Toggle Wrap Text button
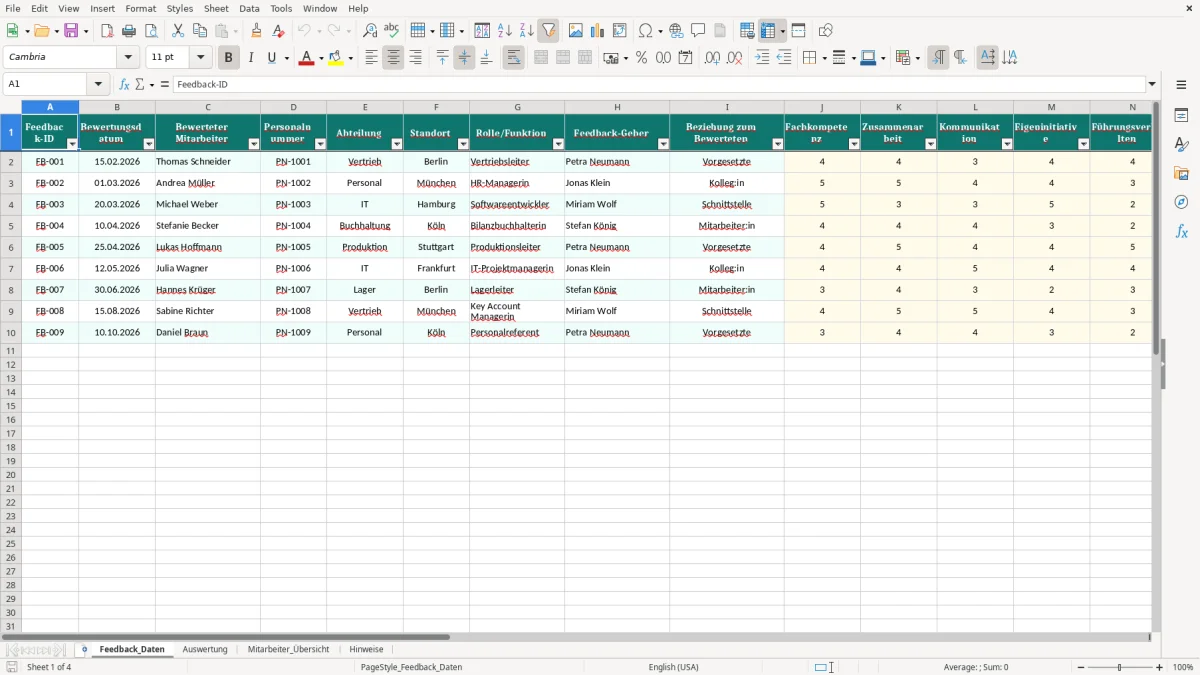This screenshot has width=1200, height=675. 513,58
